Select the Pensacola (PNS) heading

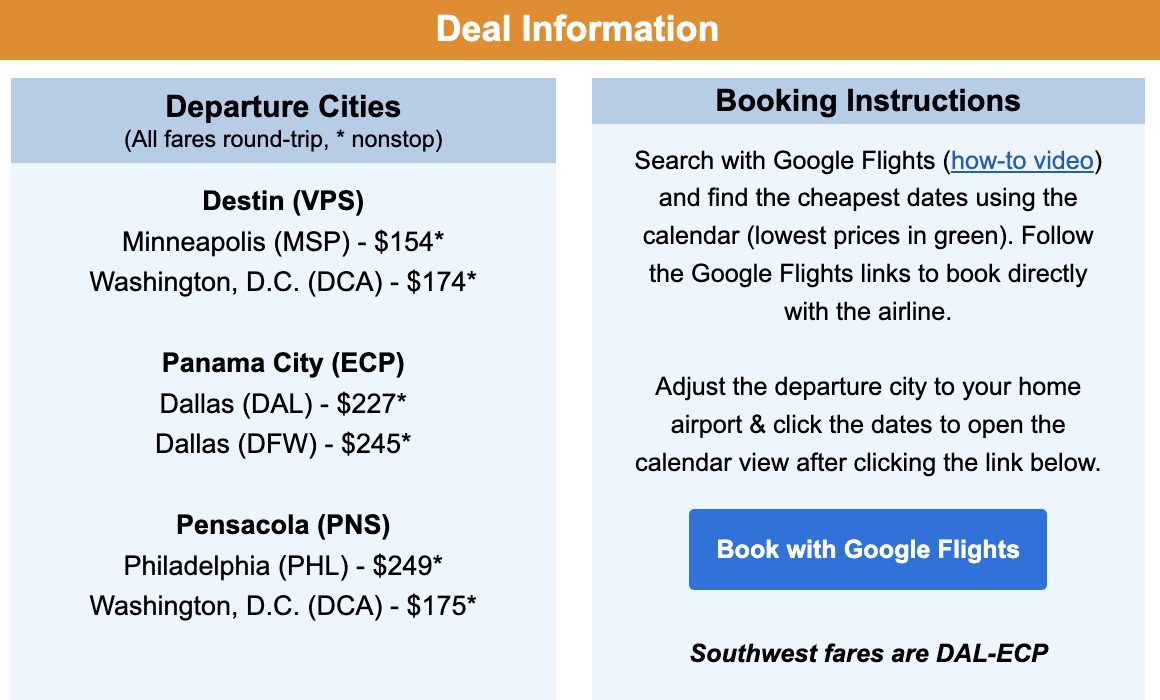[x=283, y=524]
